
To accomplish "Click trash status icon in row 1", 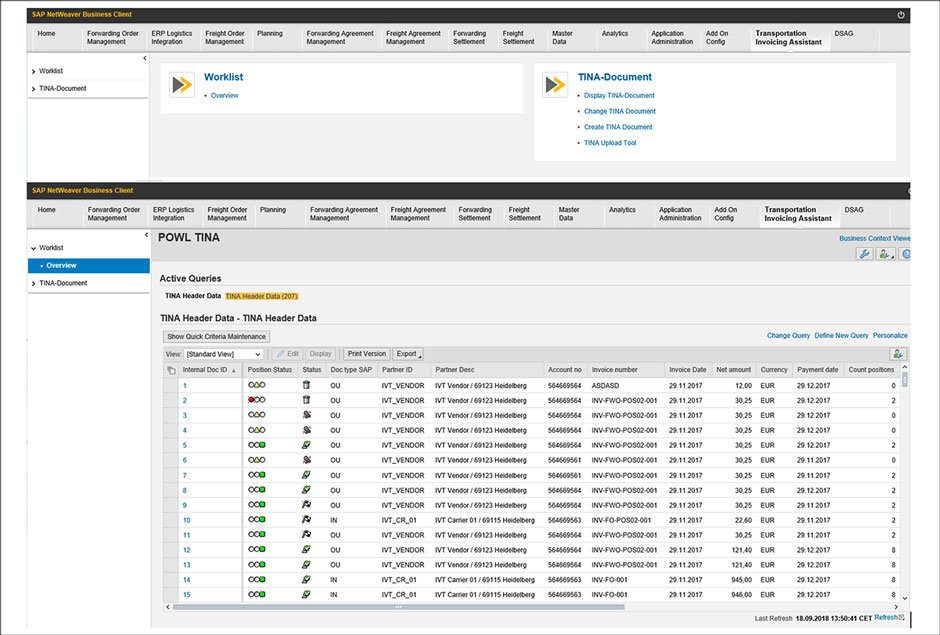I will click(306, 385).
